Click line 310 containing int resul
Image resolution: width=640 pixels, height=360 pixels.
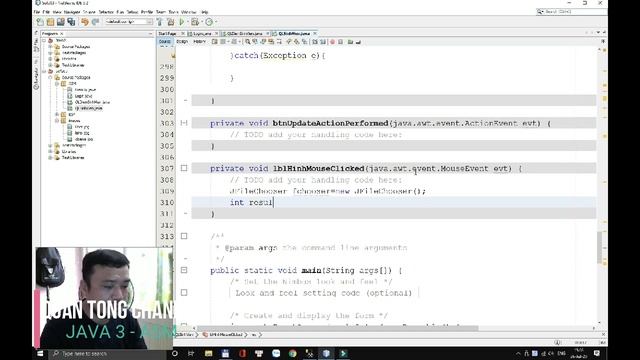pos(393,202)
